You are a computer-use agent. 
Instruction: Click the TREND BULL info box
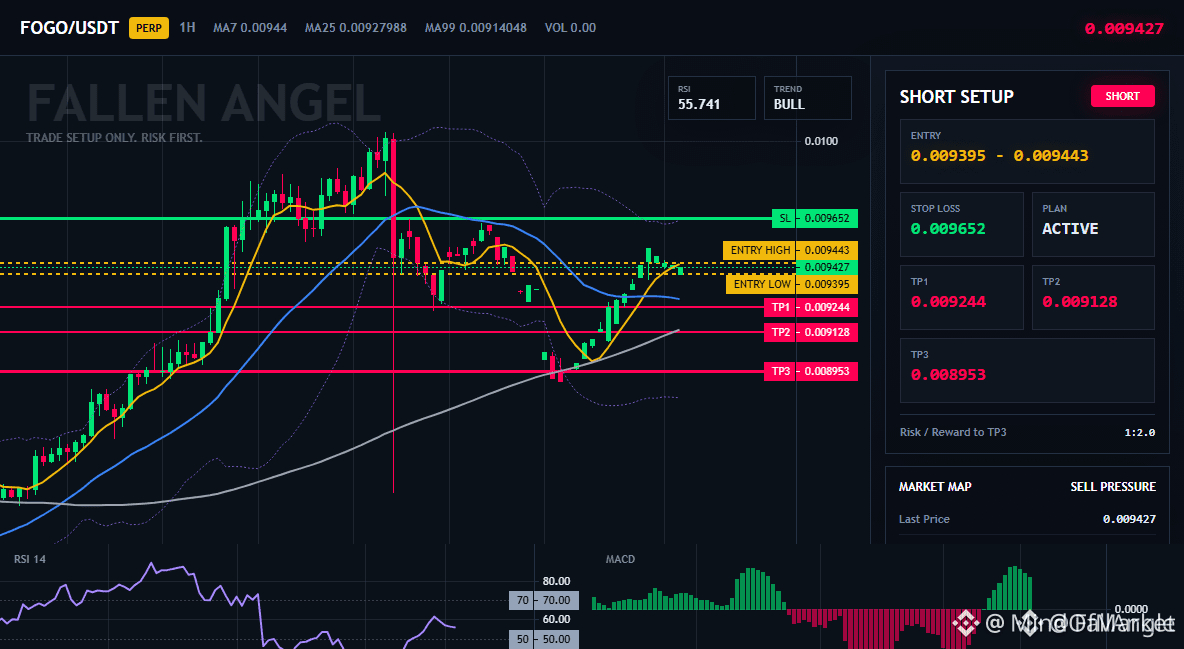tap(807, 97)
